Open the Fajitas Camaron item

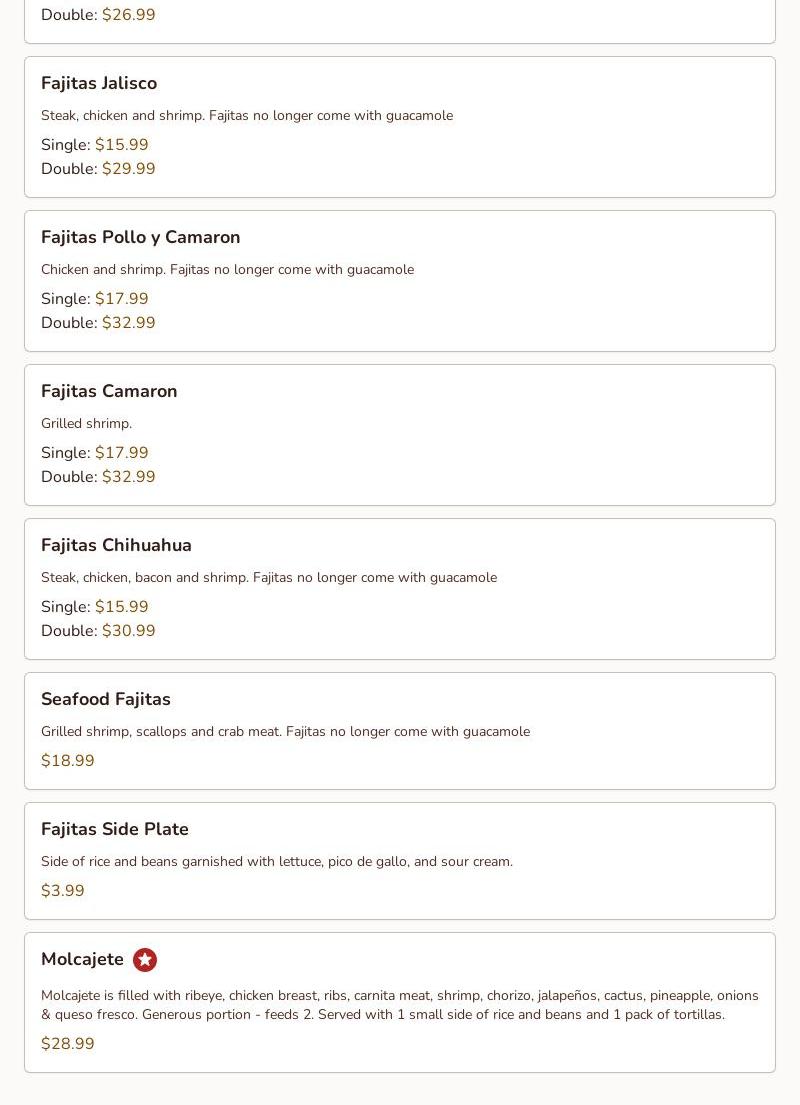click(x=400, y=435)
